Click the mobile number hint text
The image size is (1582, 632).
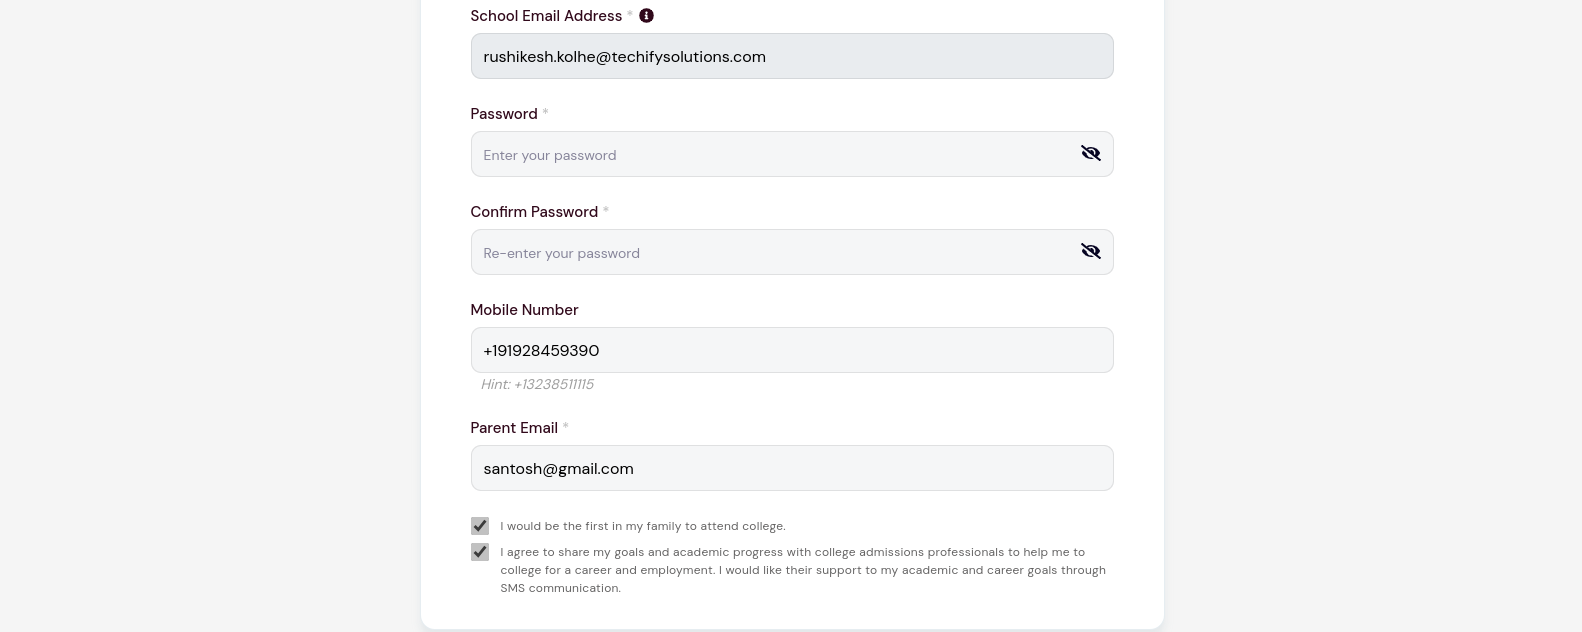[x=537, y=384]
